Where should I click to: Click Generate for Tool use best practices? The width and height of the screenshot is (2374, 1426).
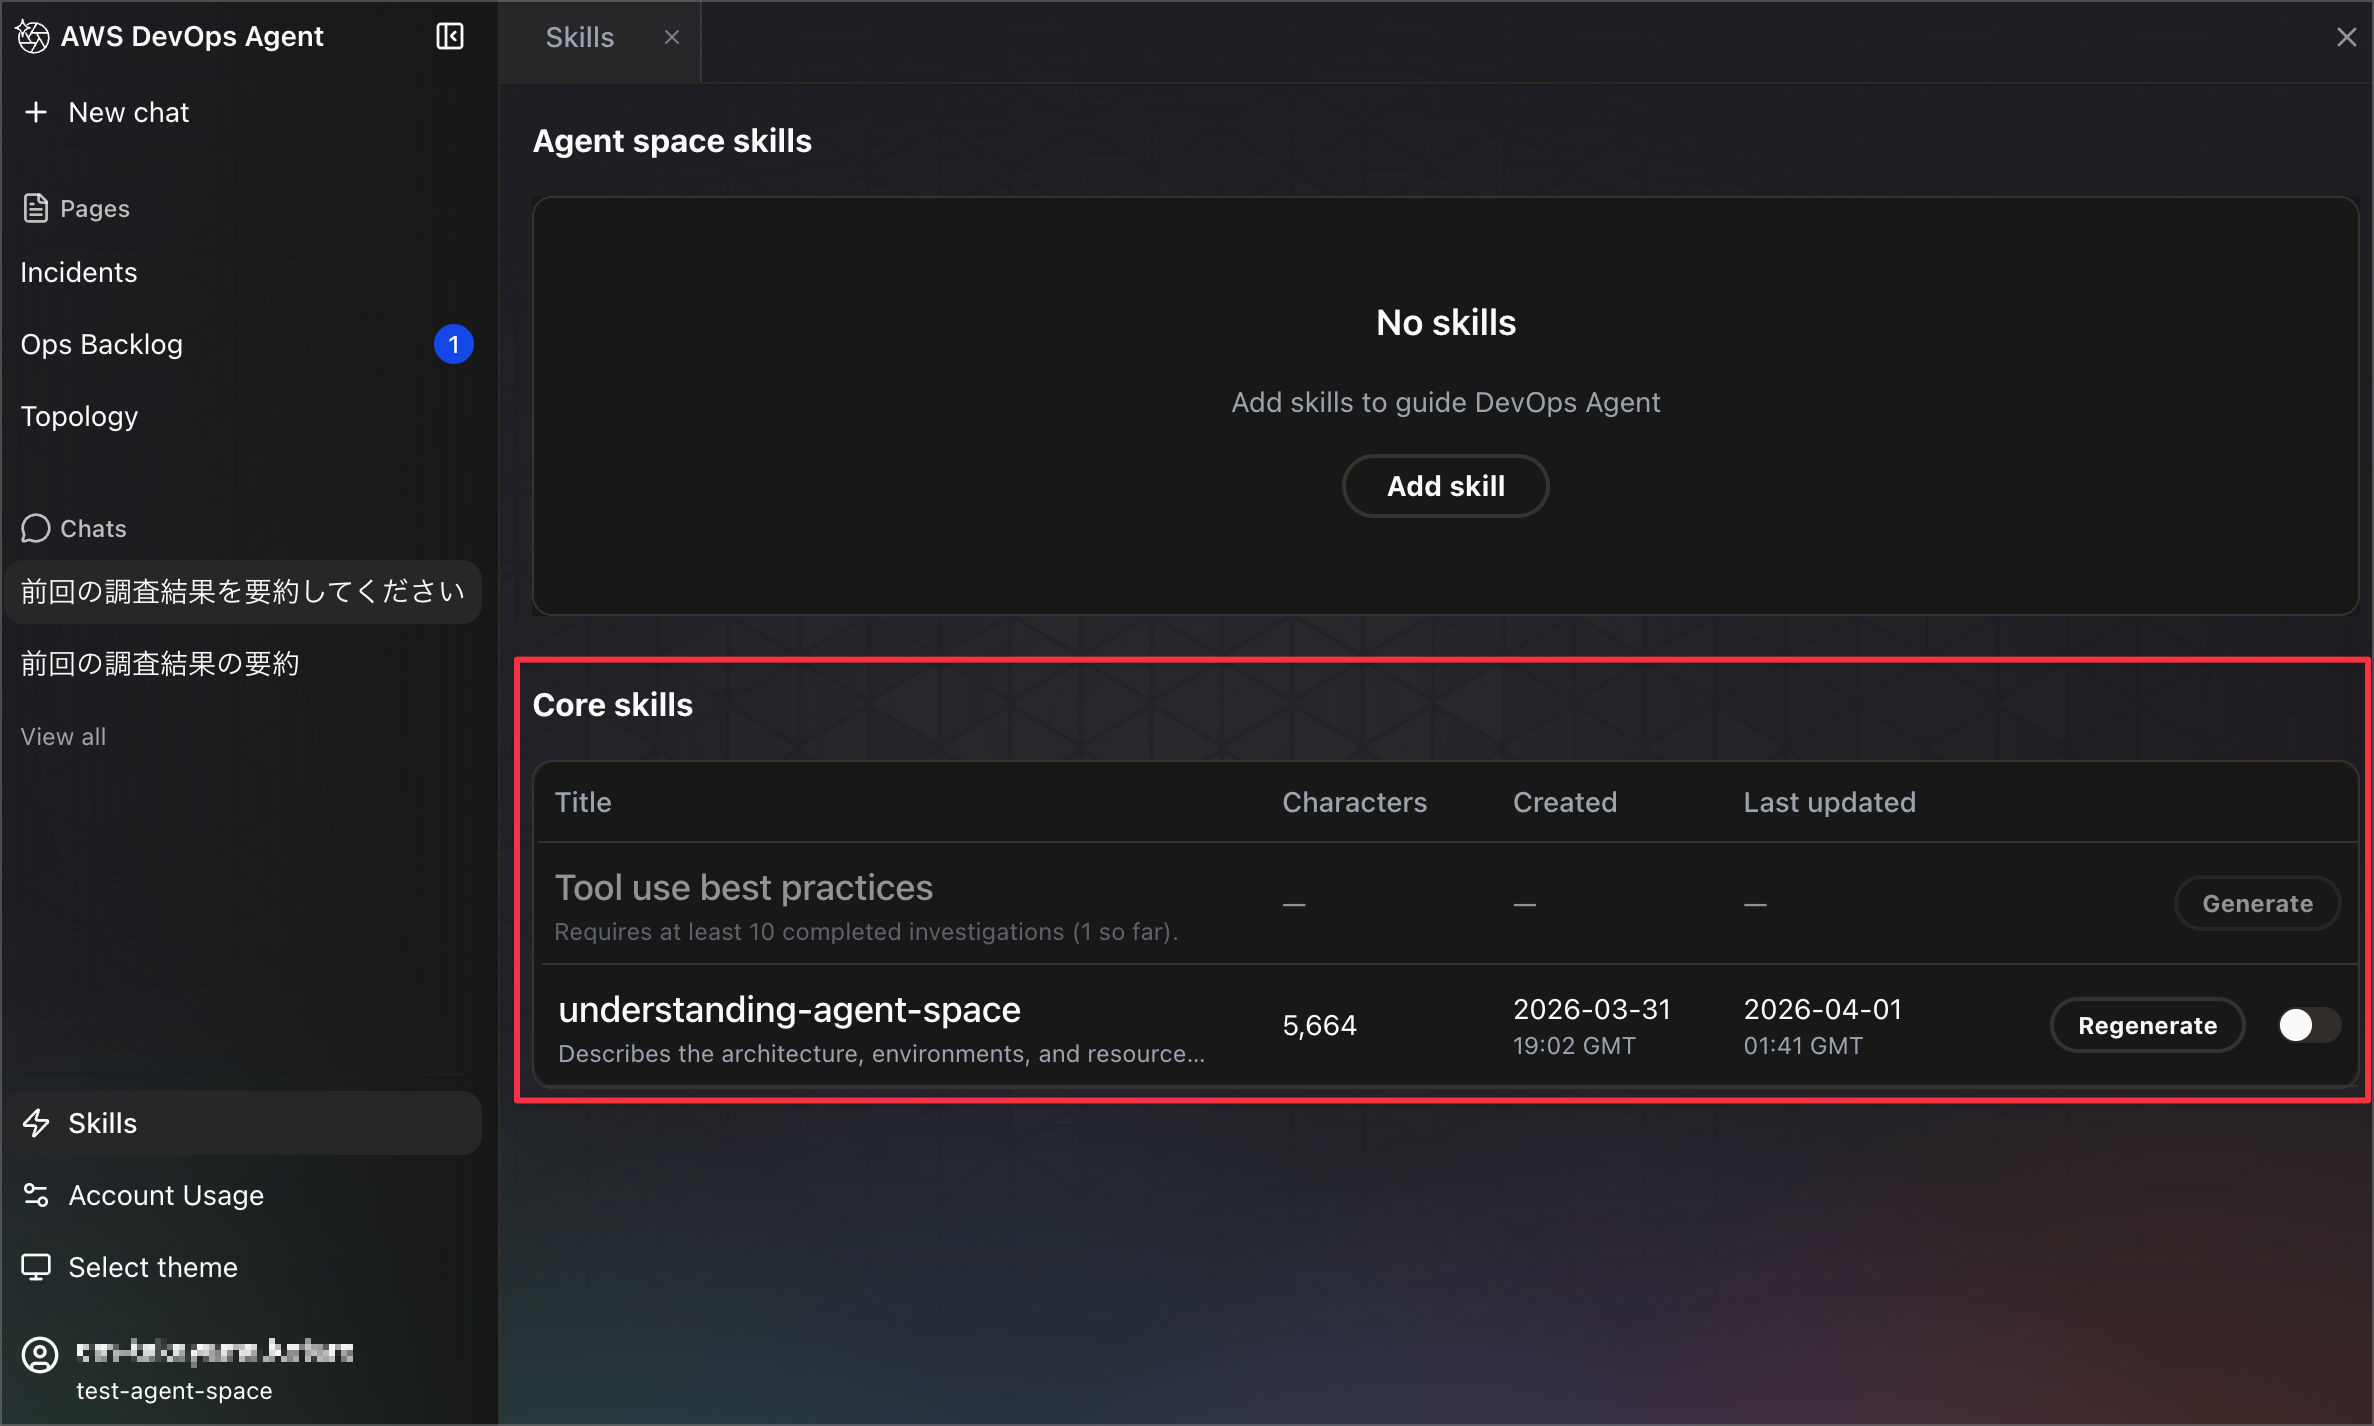(2257, 903)
